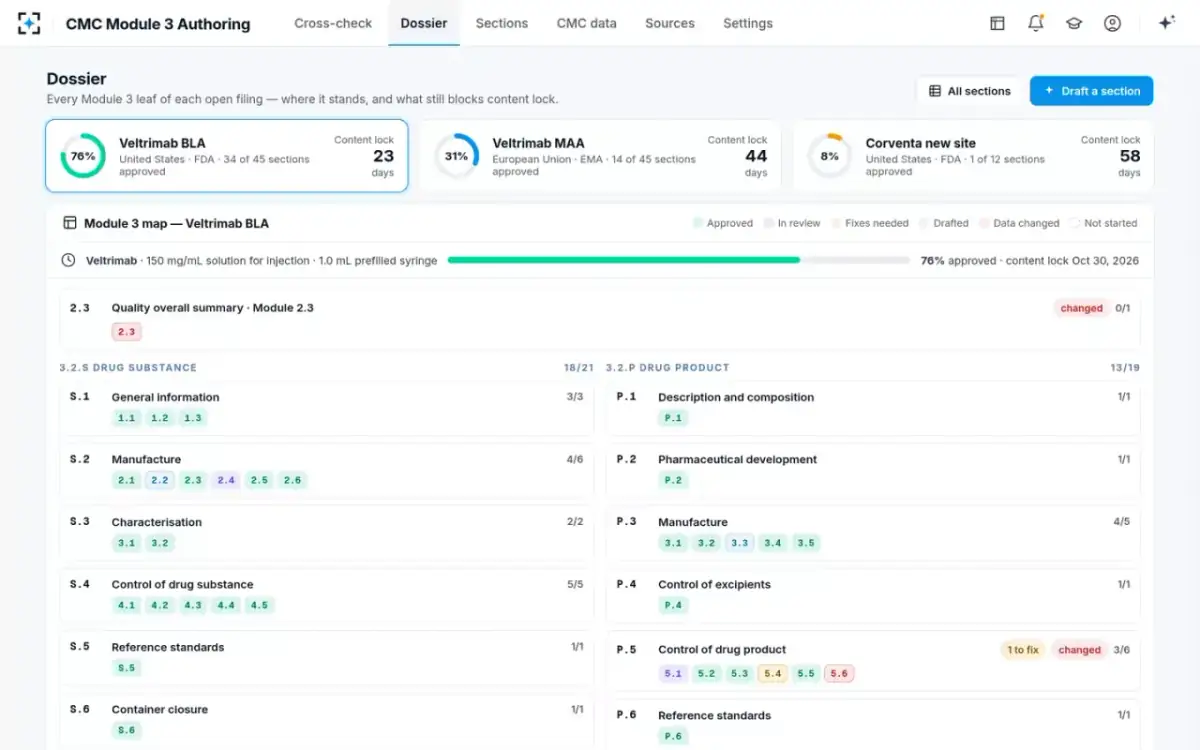This screenshot has height=750, width=1200.
Task: Click the 8% ring on Corventa new site
Action: click(x=829, y=156)
